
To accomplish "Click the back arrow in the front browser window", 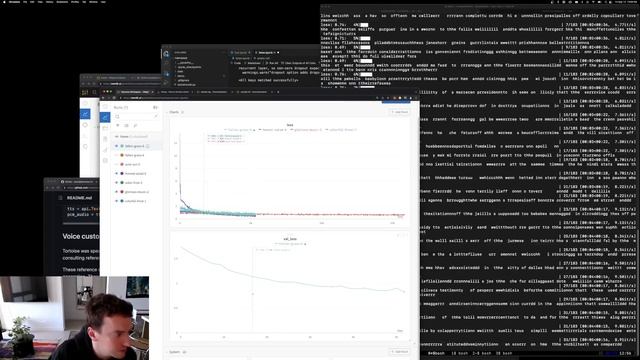I will tap(104, 98).
